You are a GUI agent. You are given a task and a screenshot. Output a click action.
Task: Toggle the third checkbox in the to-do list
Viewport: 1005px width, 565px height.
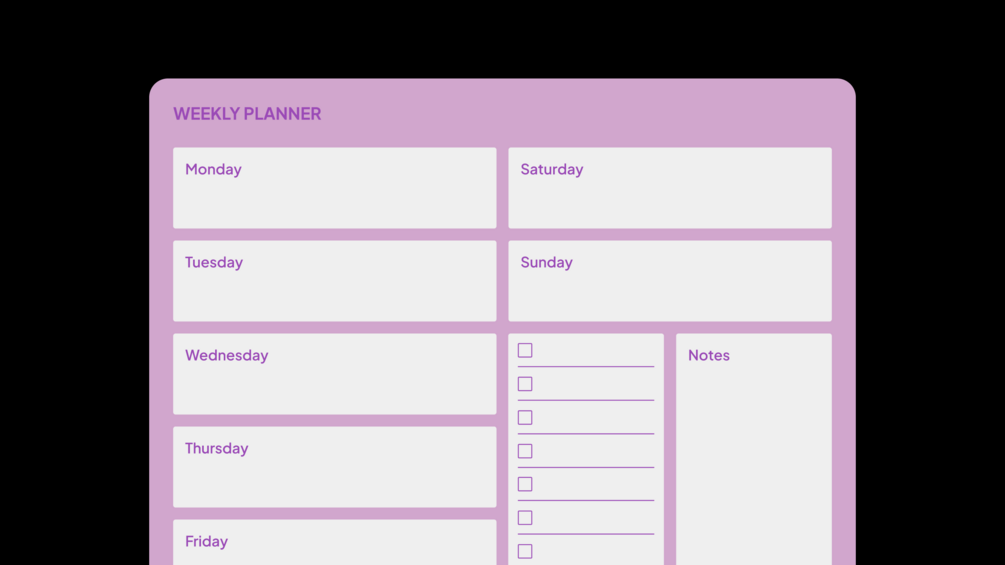525,418
